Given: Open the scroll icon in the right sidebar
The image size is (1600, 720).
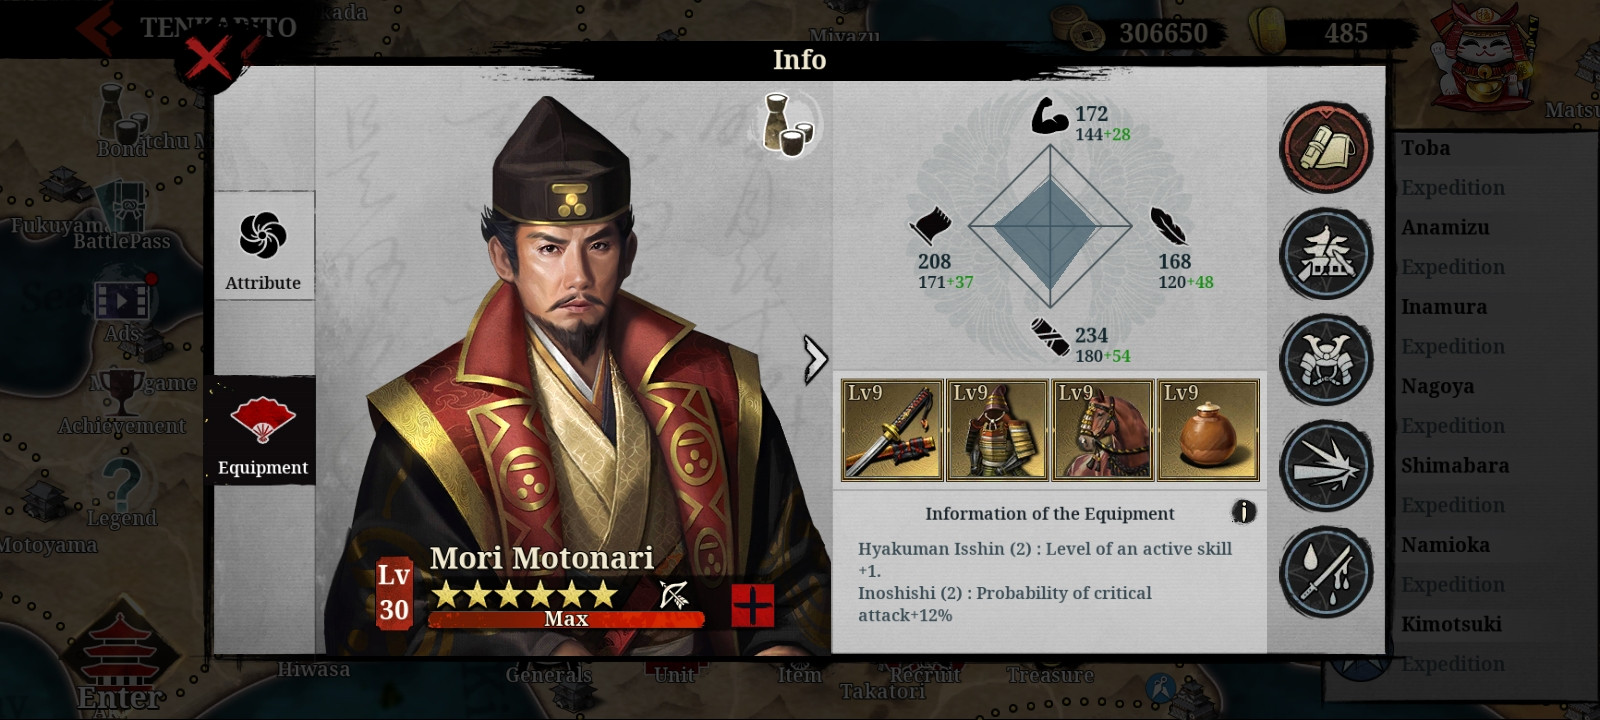Looking at the screenshot, I should click(x=1327, y=148).
